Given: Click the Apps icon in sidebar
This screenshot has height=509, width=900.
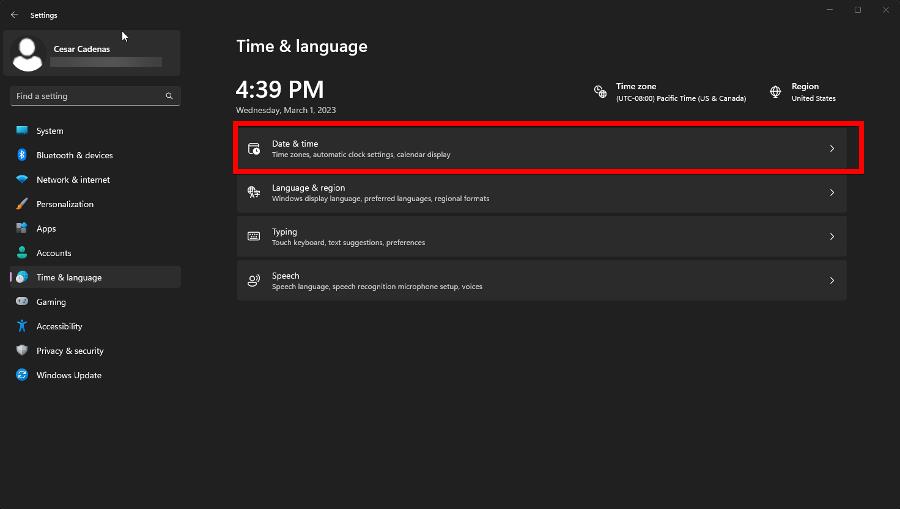Looking at the screenshot, I should tap(22, 228).
